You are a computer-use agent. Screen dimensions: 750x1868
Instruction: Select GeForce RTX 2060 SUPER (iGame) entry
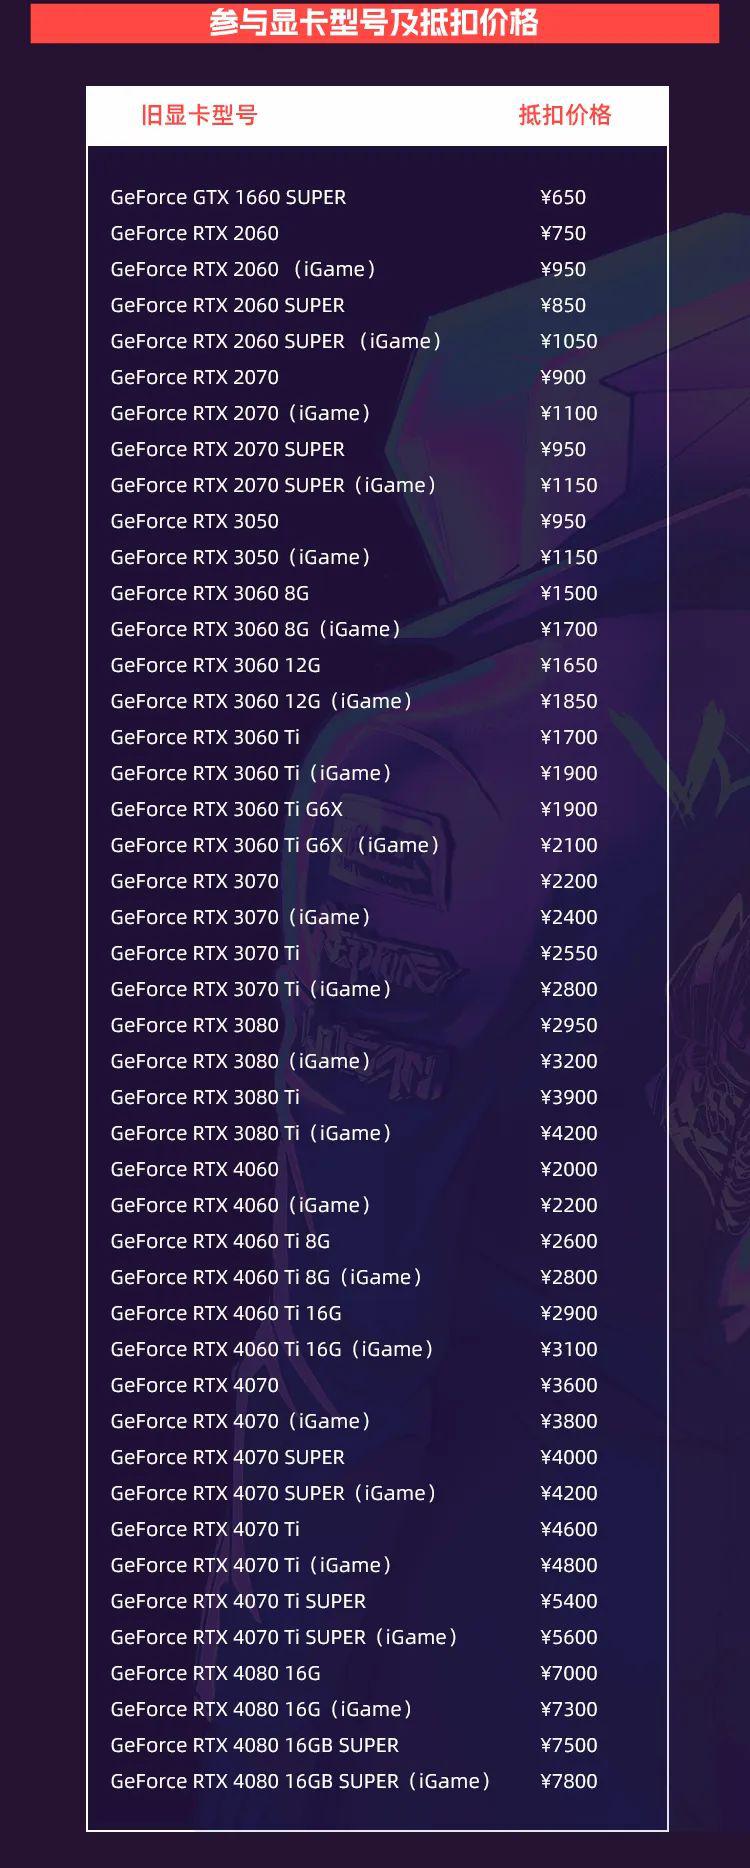[276, 341]
